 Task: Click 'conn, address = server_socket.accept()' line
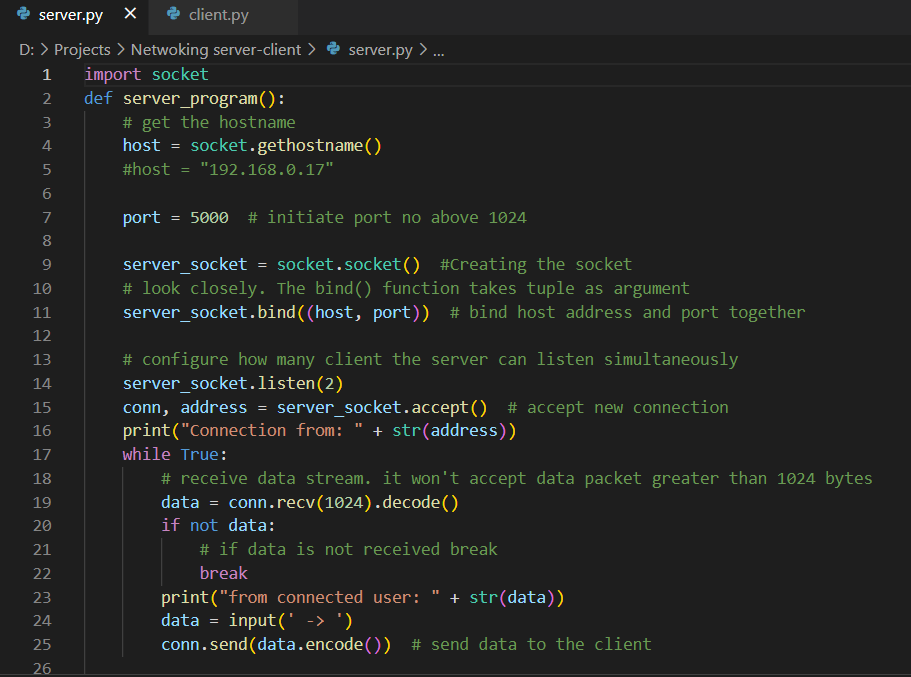pyautogui.click(x=305, y=407)
